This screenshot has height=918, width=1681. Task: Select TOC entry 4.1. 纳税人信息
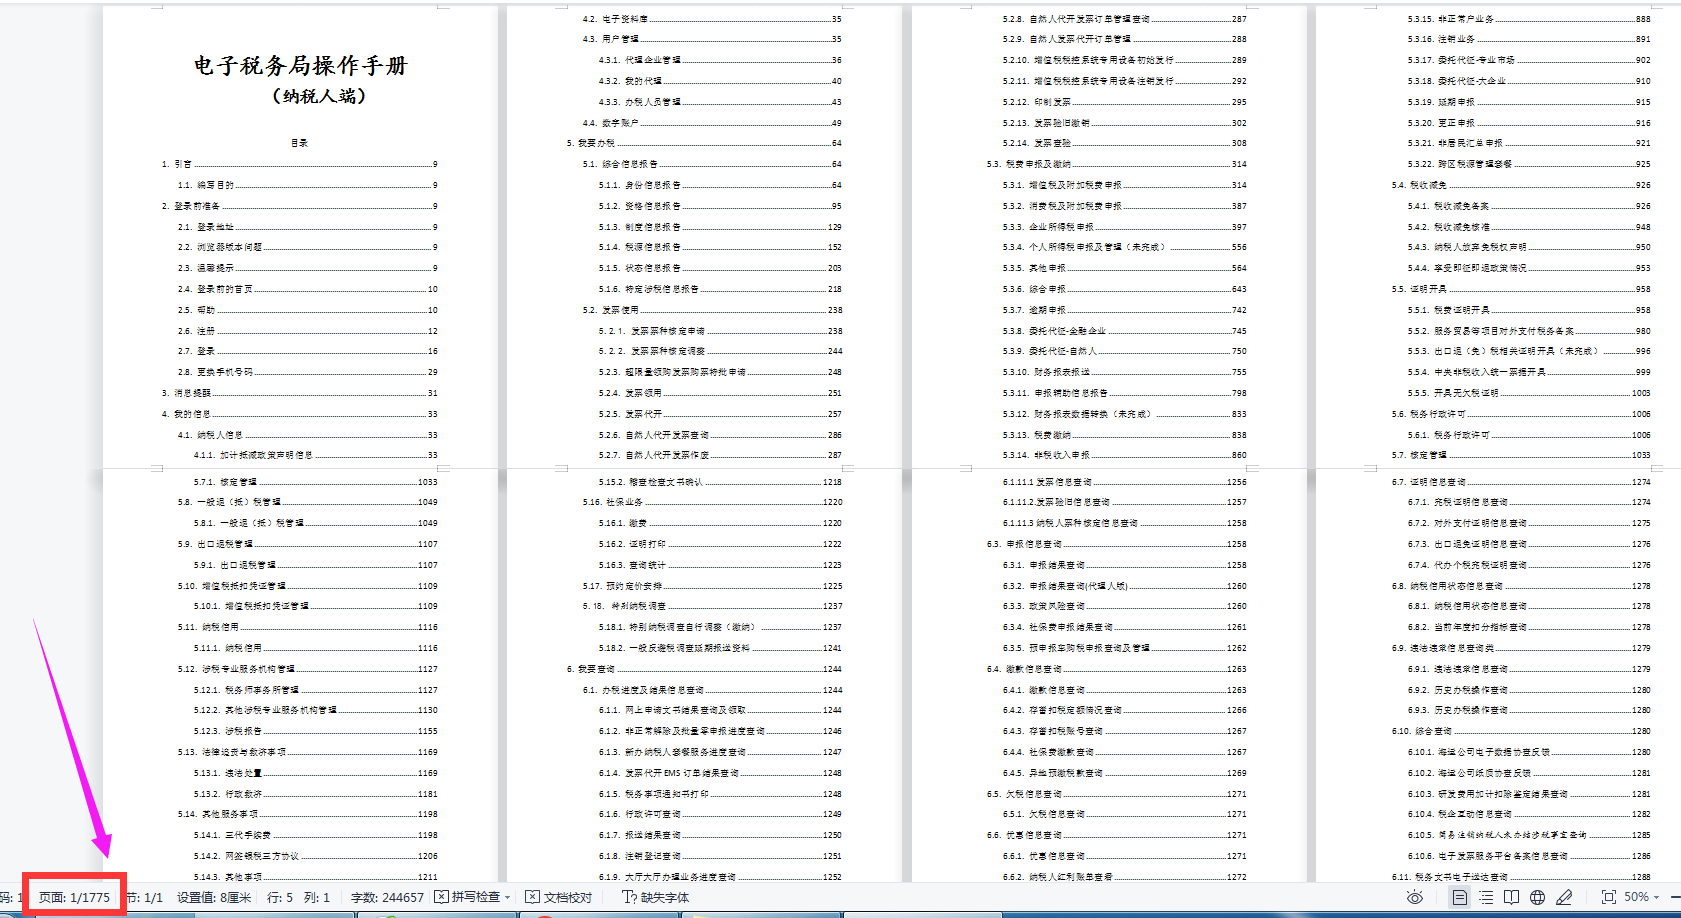pyautogui.click(x=307, y=435)
